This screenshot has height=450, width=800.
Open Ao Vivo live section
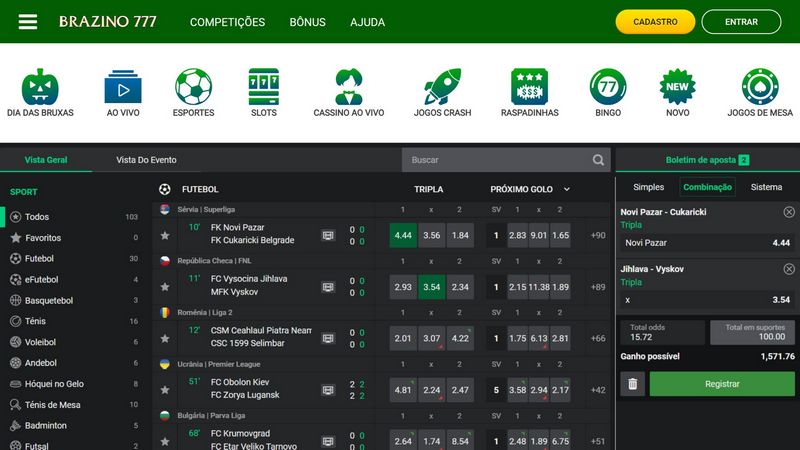coord(123,92)
